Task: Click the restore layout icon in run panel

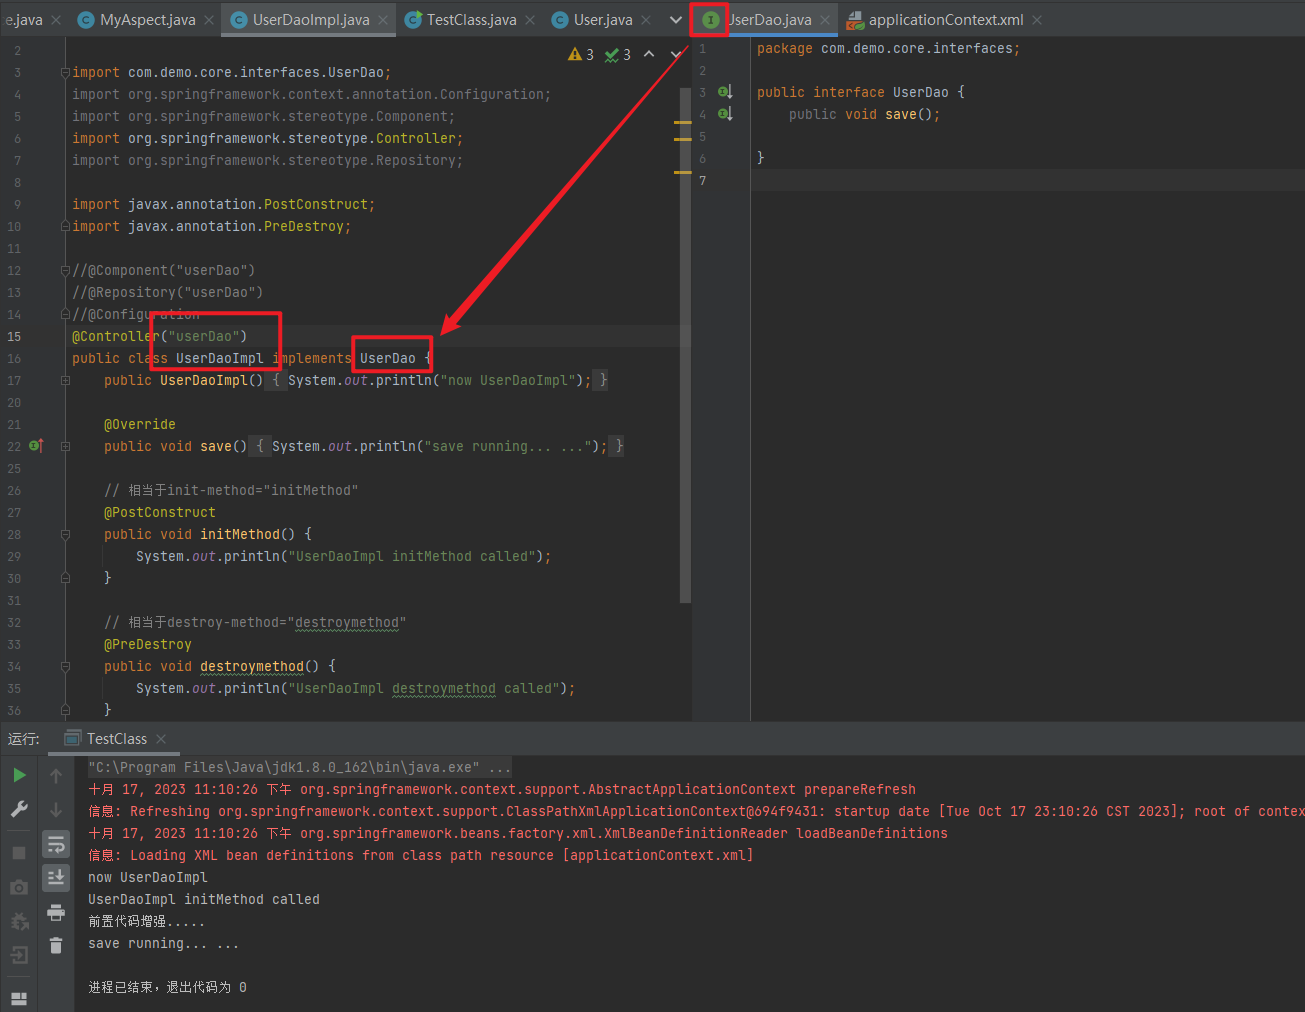Action: [x=19, y=998]
